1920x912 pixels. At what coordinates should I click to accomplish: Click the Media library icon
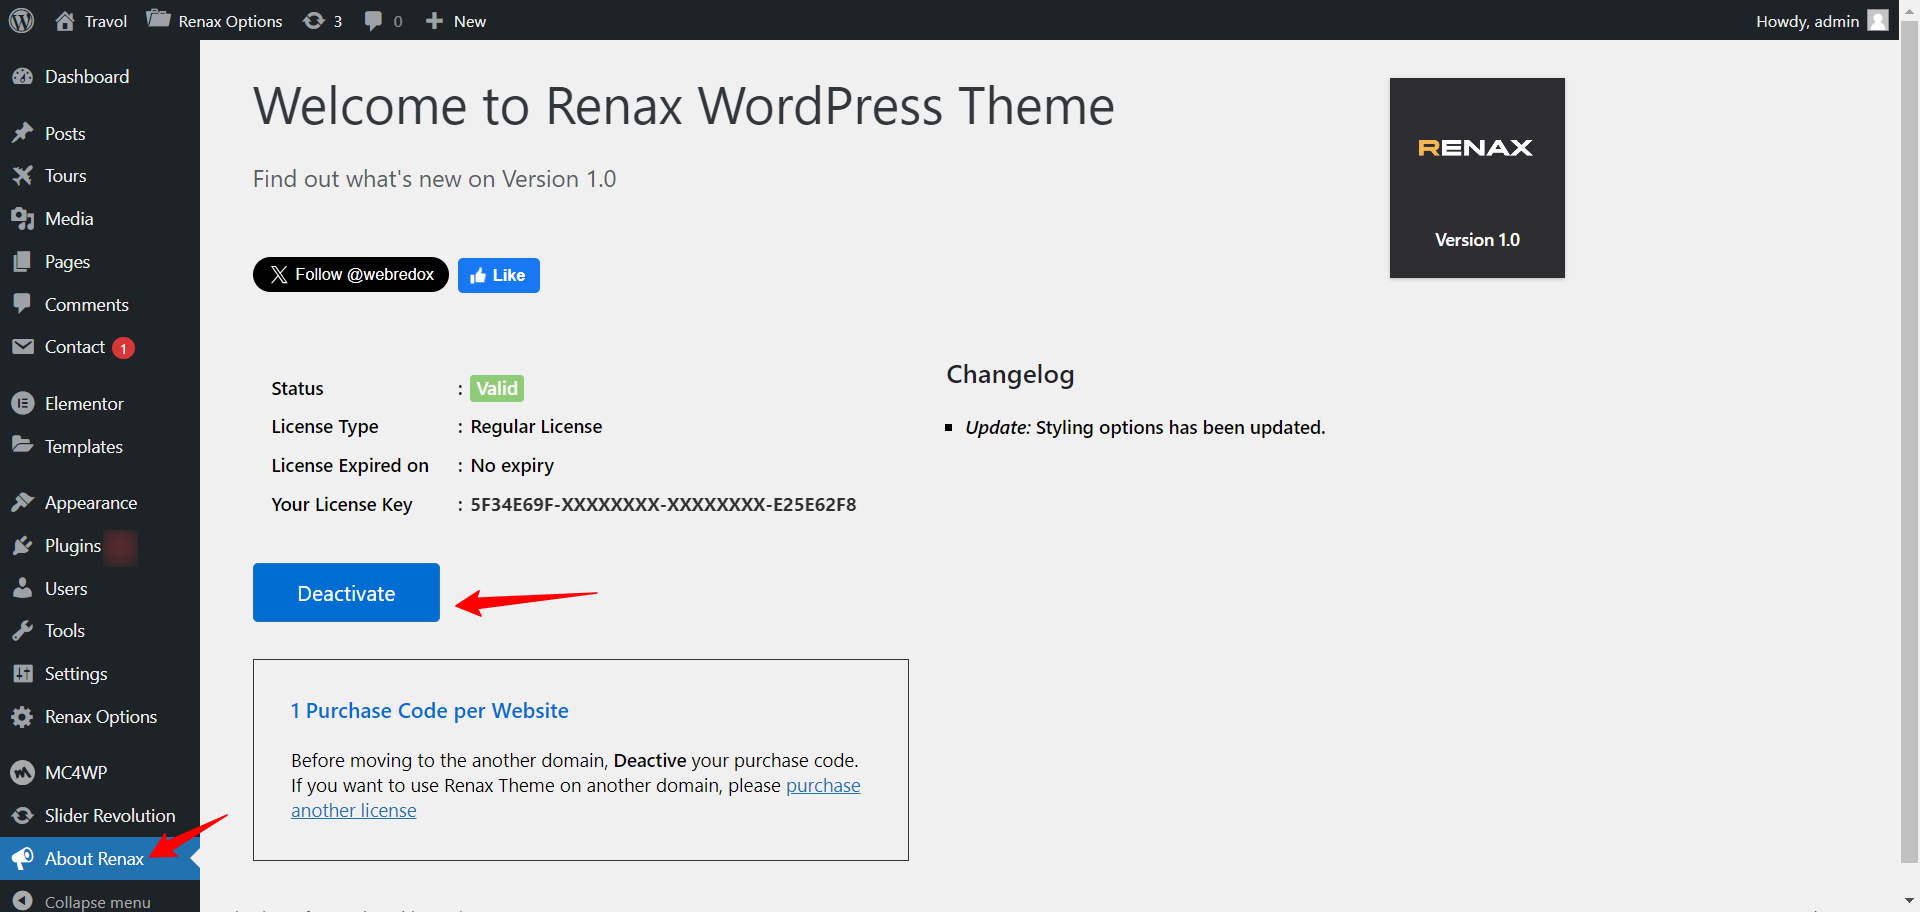coord(22,219)
